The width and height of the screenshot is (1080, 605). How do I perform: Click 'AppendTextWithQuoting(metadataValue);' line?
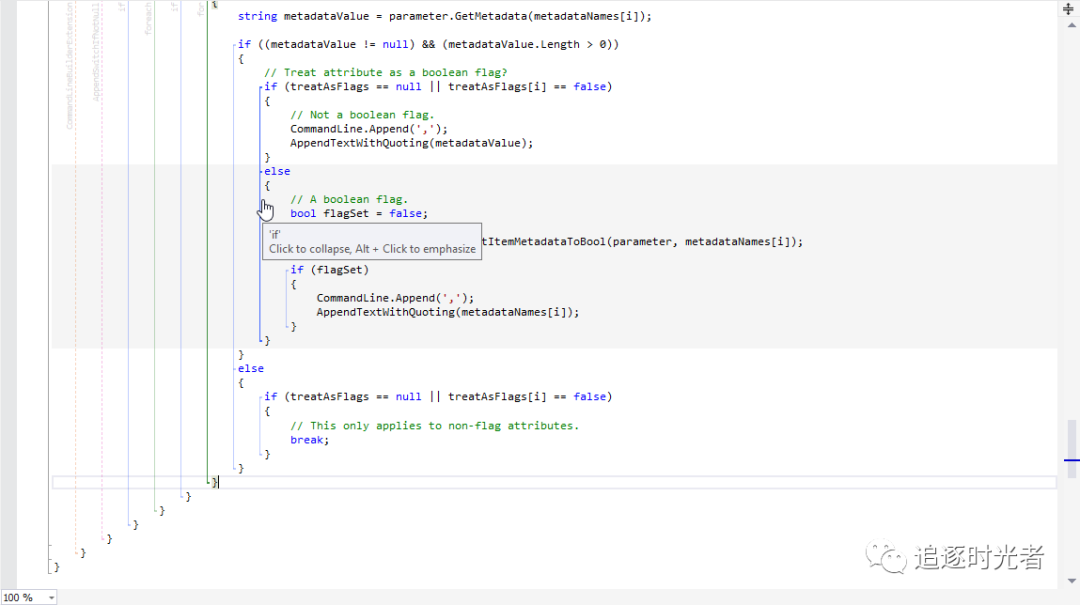pyautogui.click(x=411, y=143)
